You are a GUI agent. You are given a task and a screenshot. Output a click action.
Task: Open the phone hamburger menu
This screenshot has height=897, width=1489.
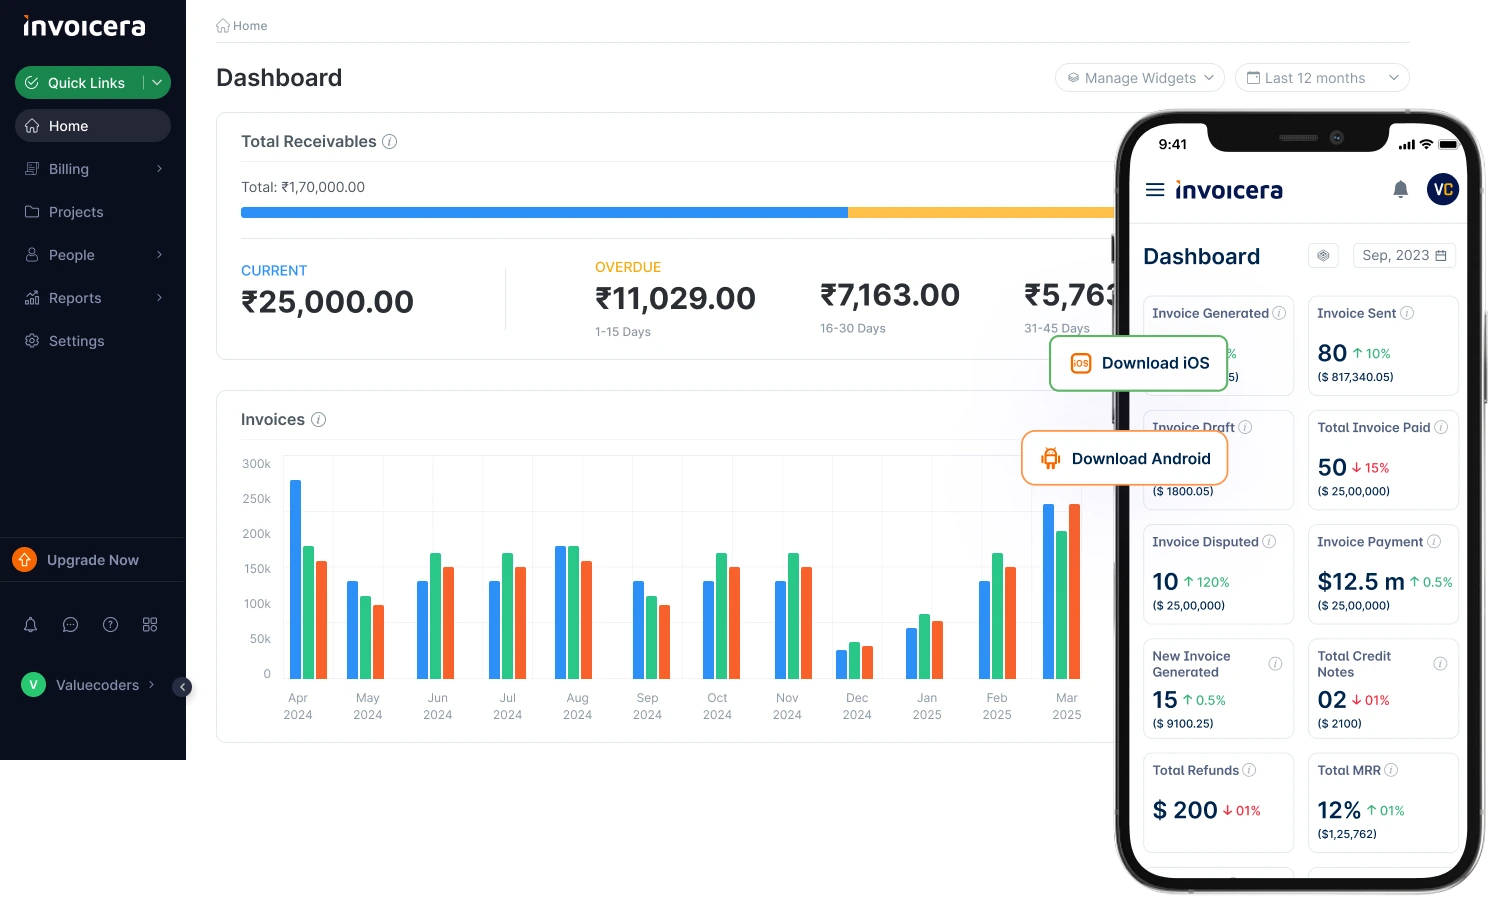[1155, 189]
